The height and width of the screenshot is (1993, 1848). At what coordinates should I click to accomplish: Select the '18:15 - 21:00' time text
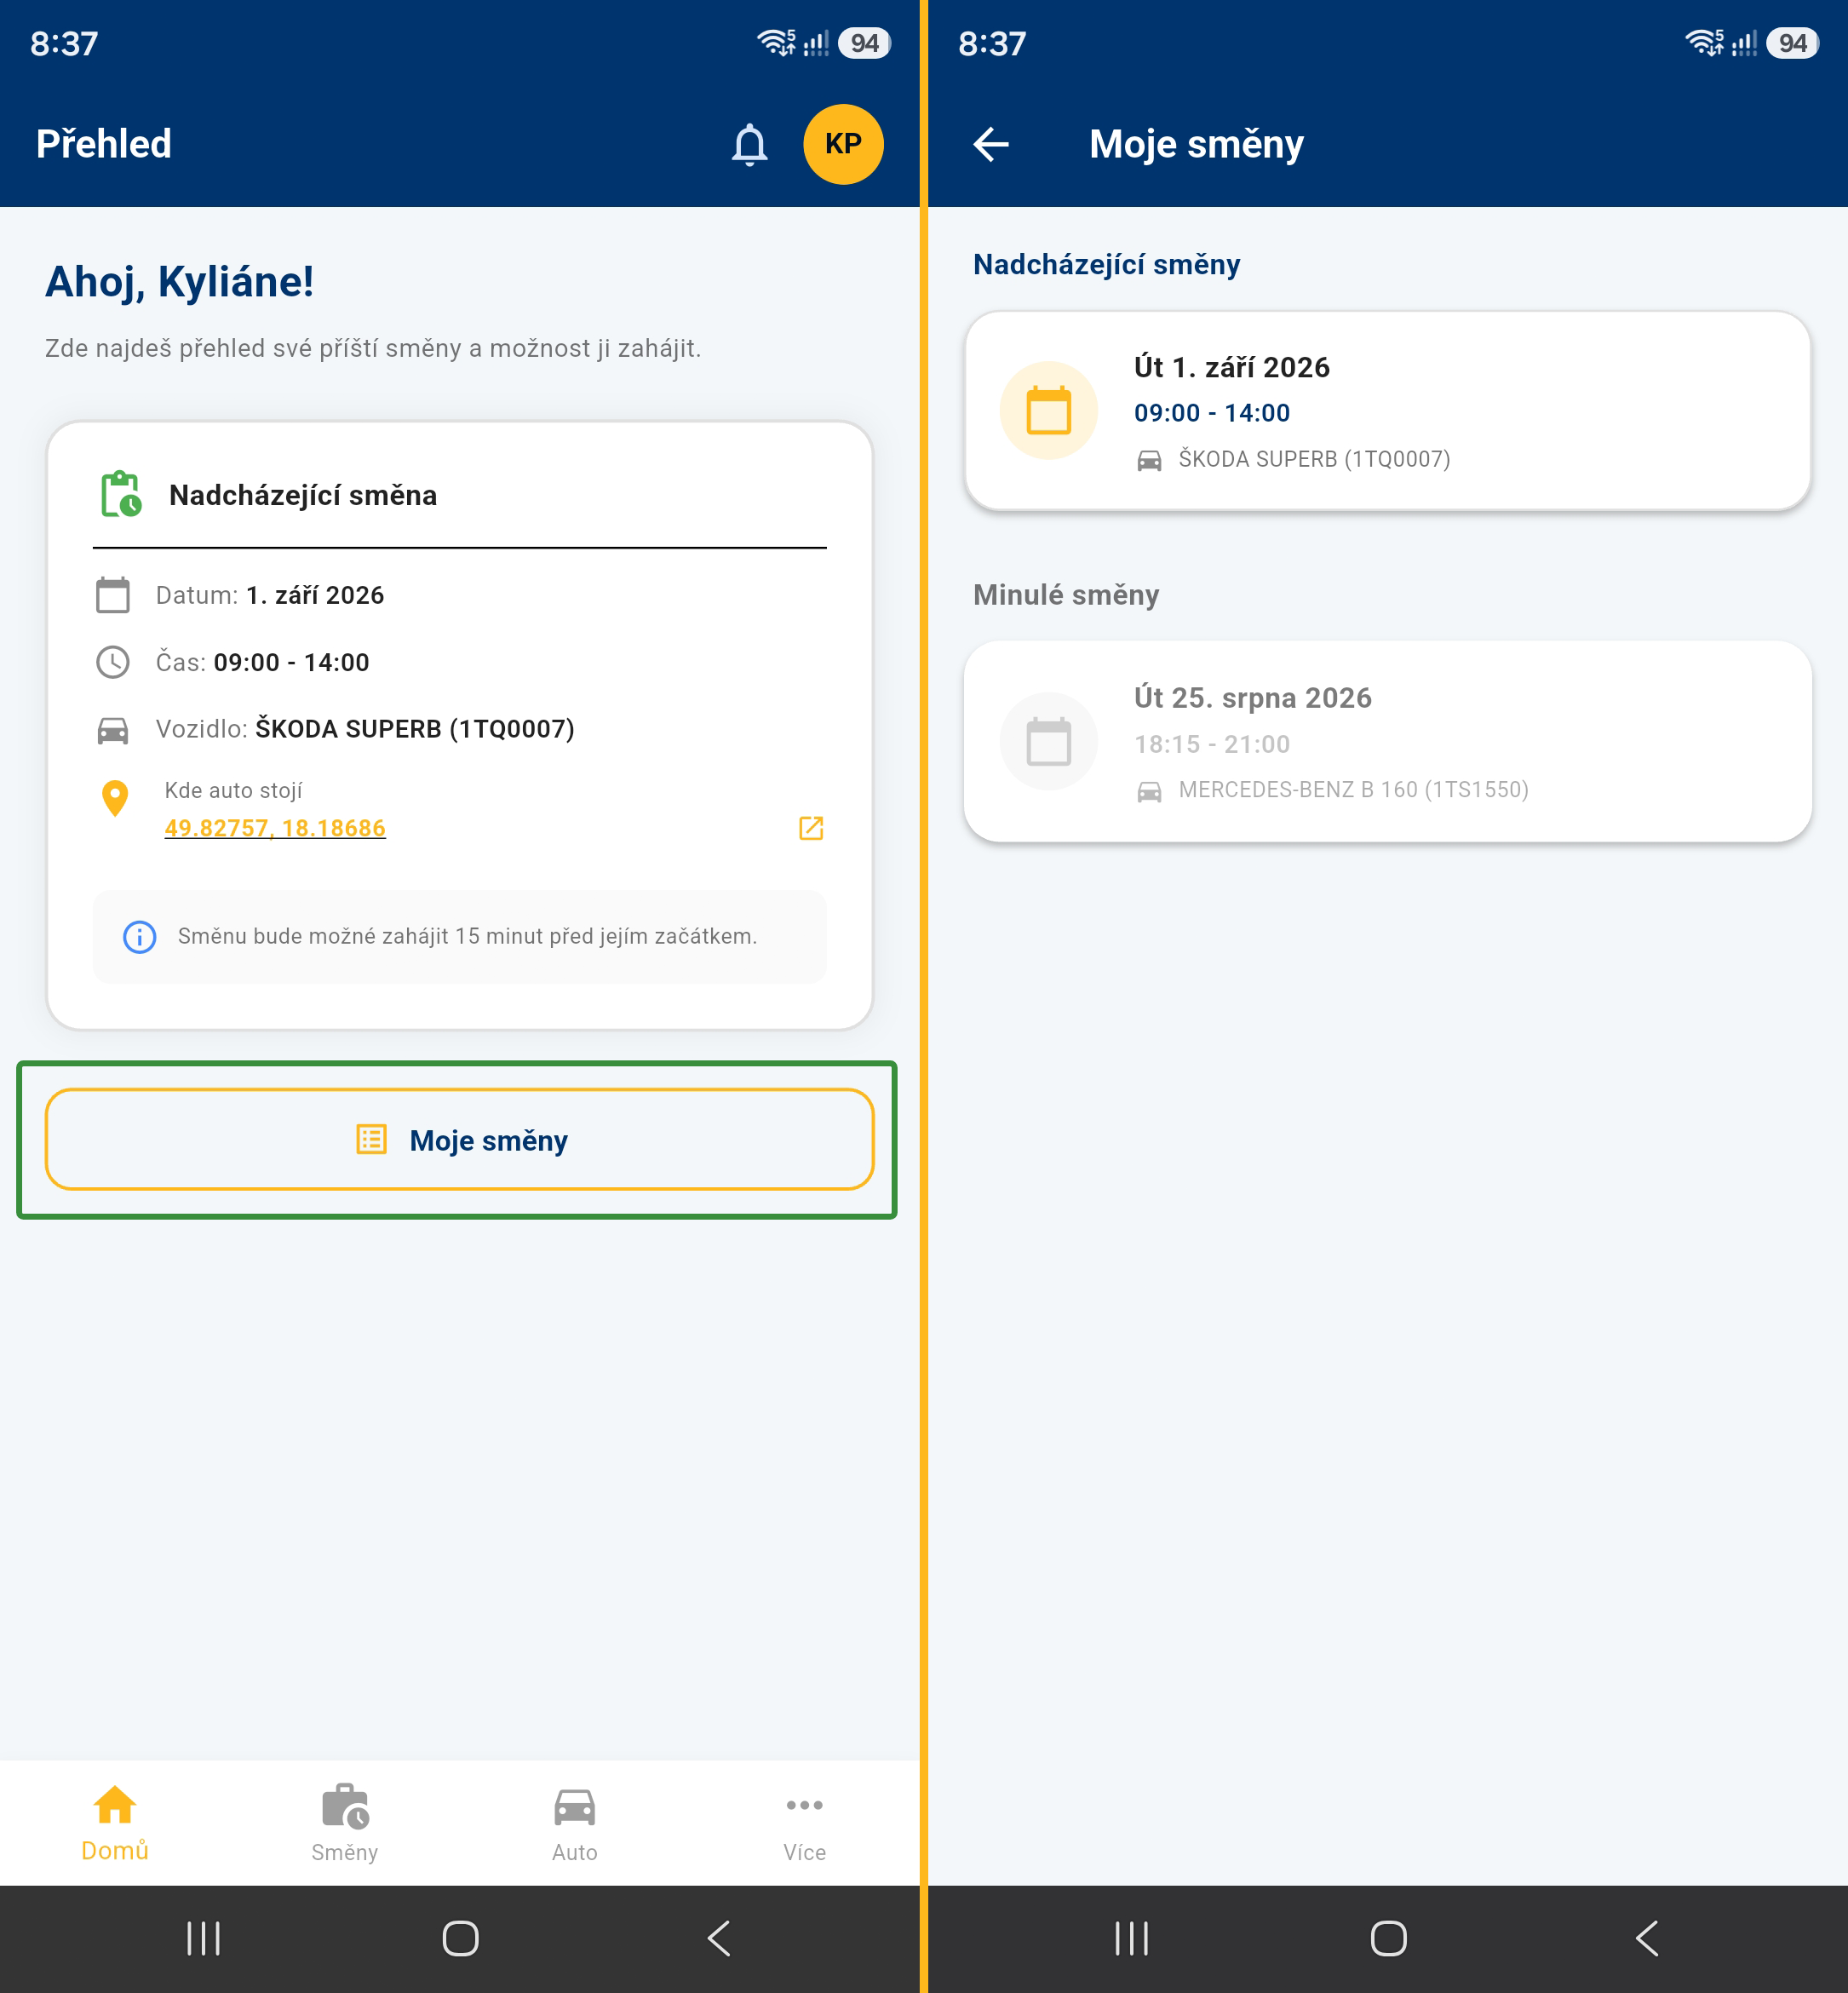coord(1212,744)
